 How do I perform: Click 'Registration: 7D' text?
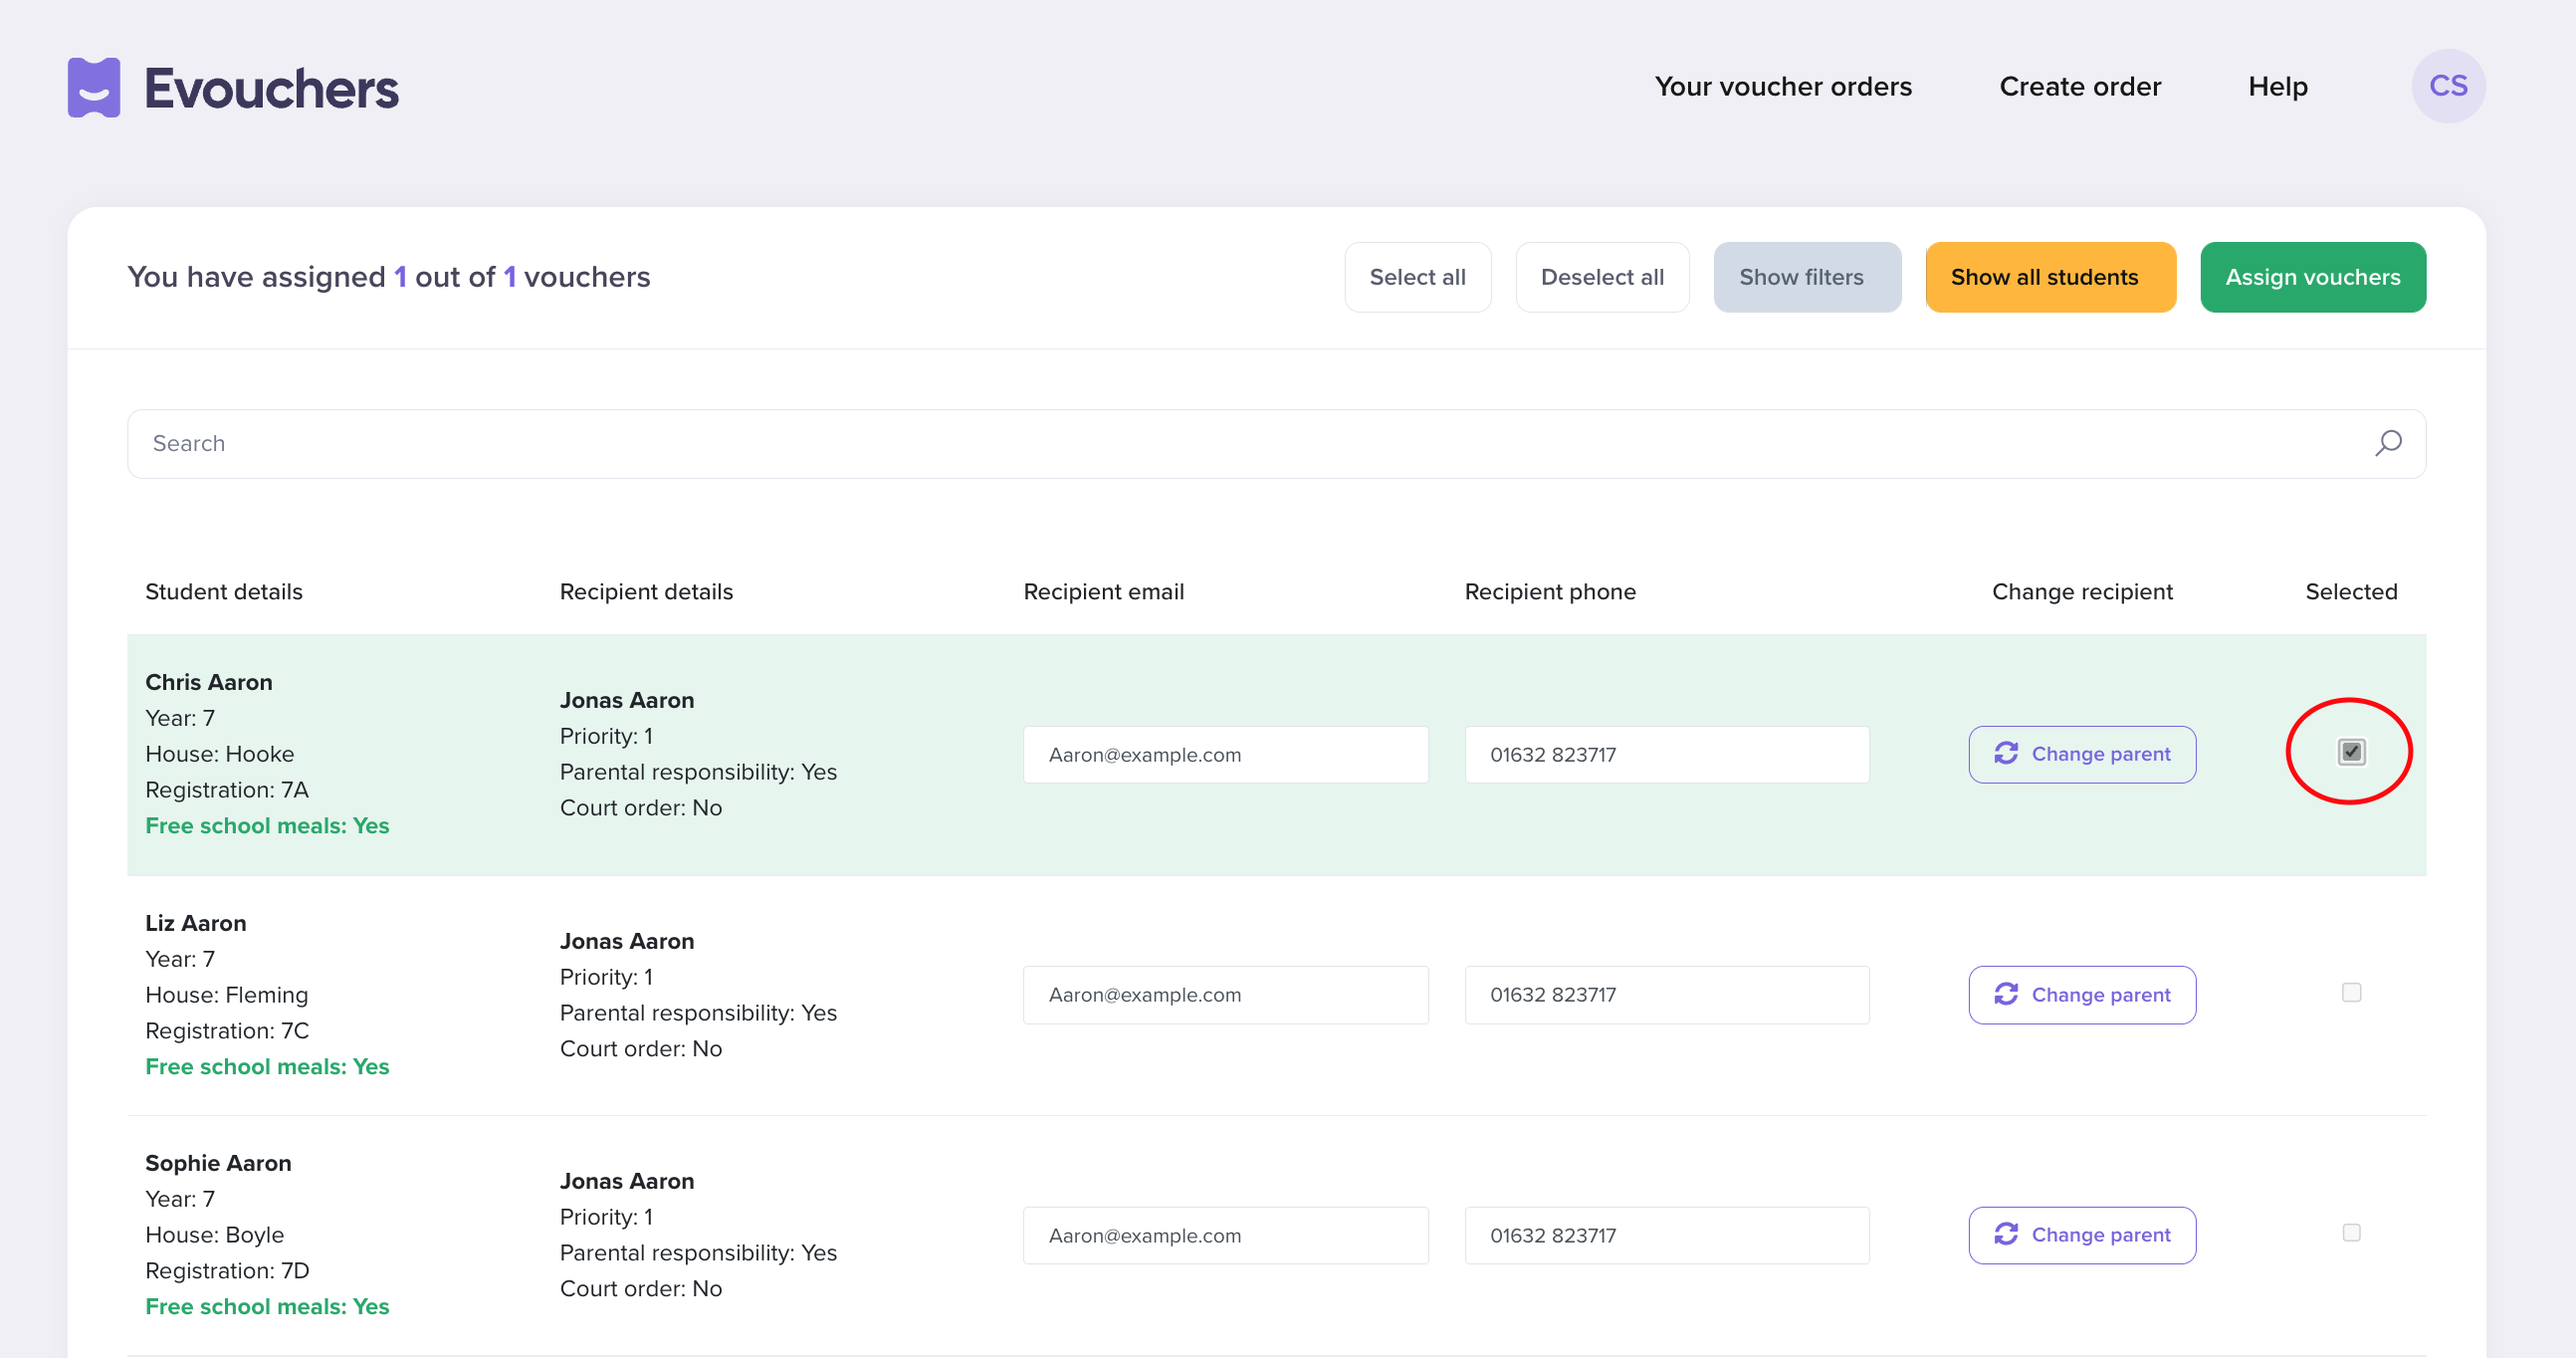coord(227,1271)
